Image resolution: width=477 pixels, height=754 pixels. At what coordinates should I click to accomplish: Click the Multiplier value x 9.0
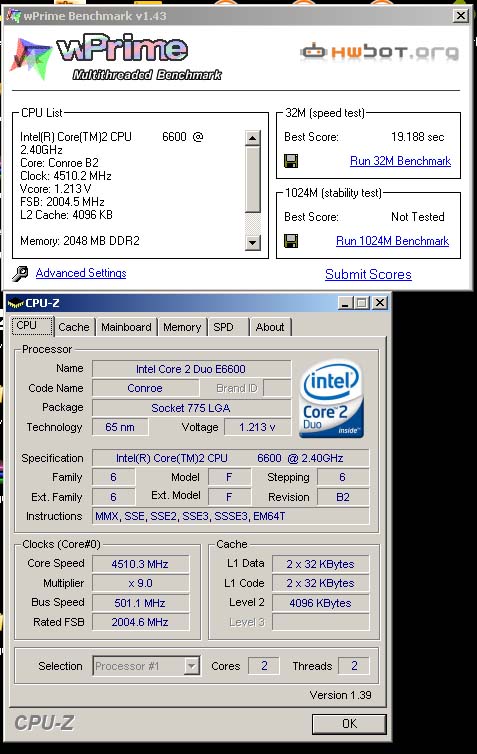tap(140, 583)
